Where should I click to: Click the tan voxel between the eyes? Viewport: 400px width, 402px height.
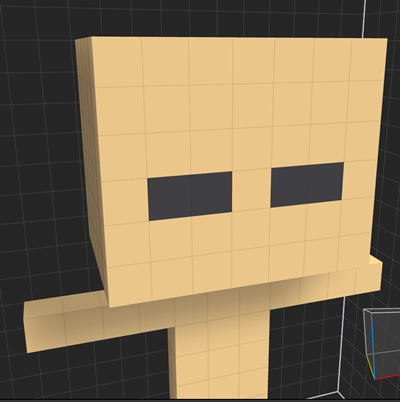click(x=251, y=189)
